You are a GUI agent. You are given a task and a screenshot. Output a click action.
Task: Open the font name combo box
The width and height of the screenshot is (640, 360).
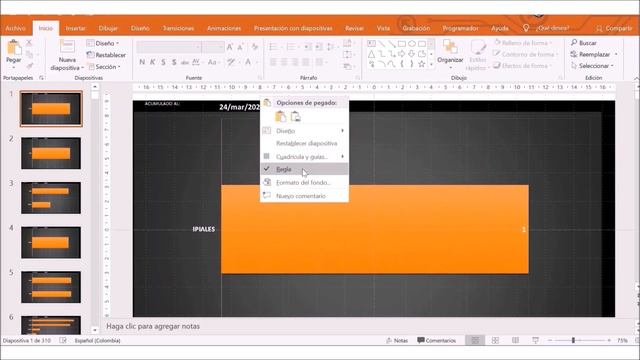tap(169, 47)
